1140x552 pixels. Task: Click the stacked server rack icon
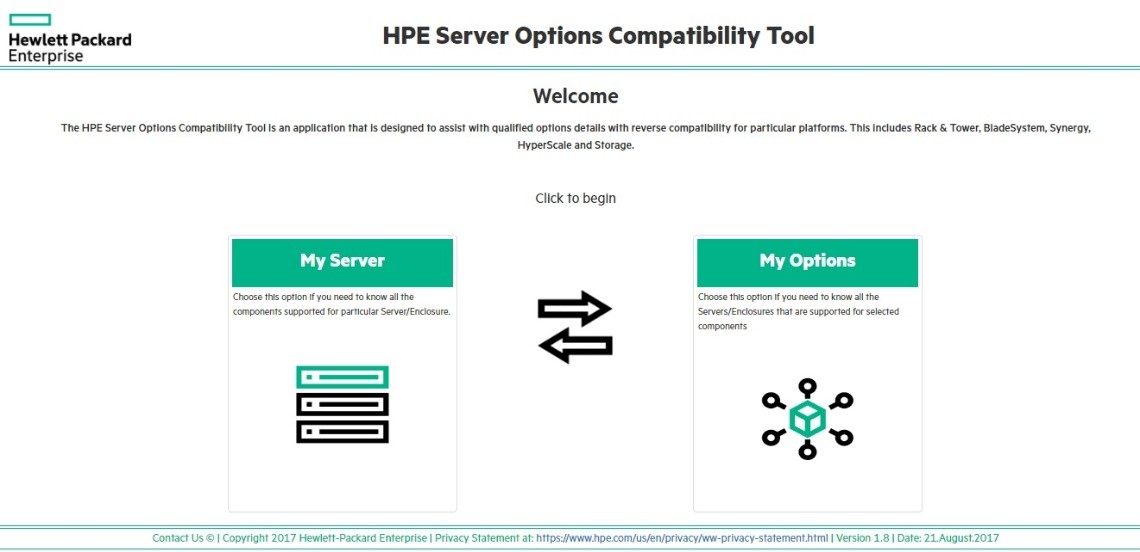[342, 404]
